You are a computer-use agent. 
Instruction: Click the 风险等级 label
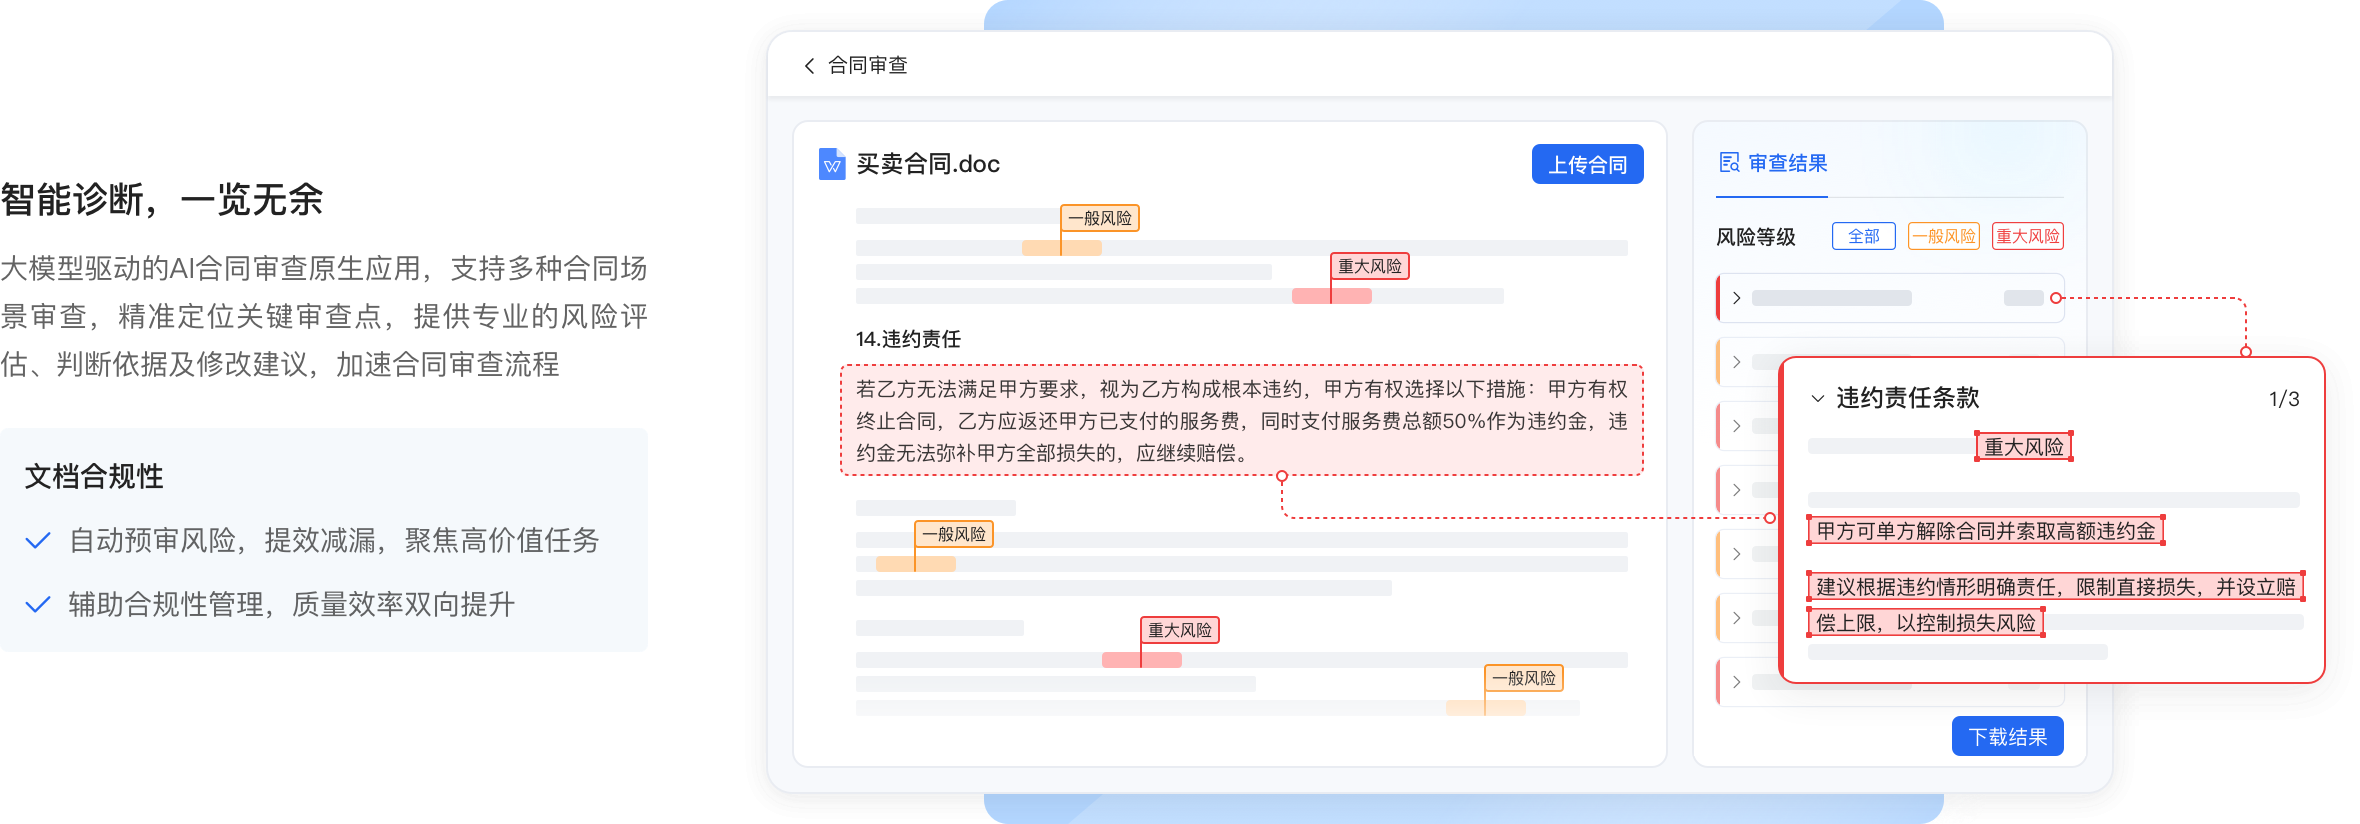coord(1756,237)
